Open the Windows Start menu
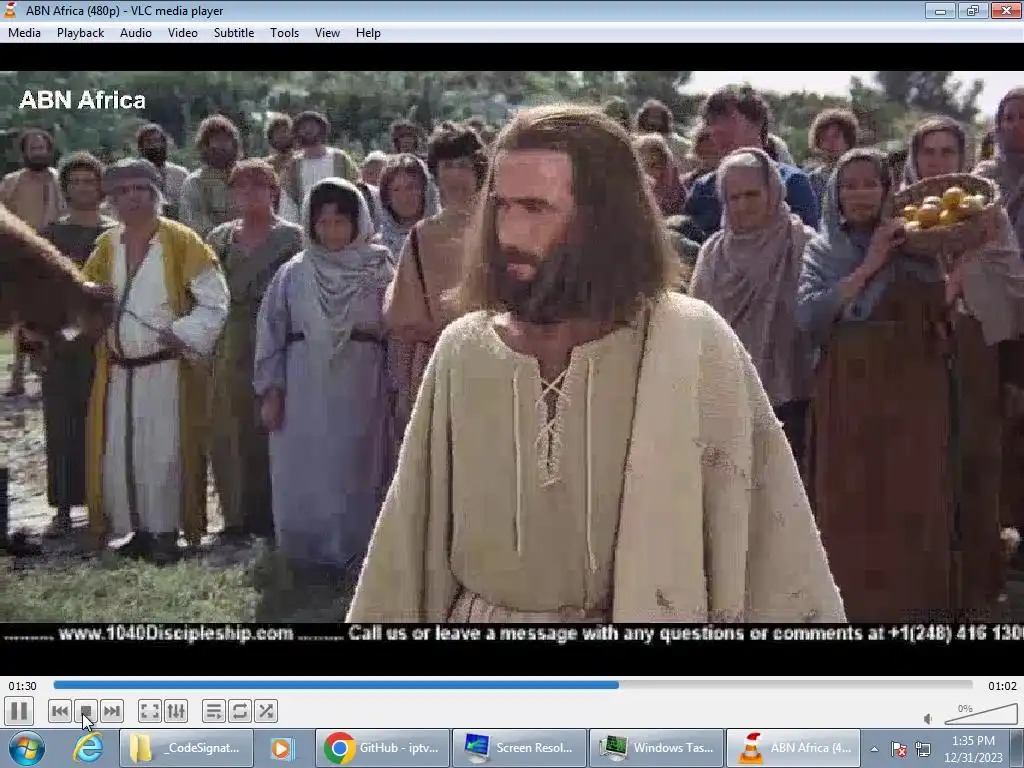 pyautogui.click(x=26, y=748)
